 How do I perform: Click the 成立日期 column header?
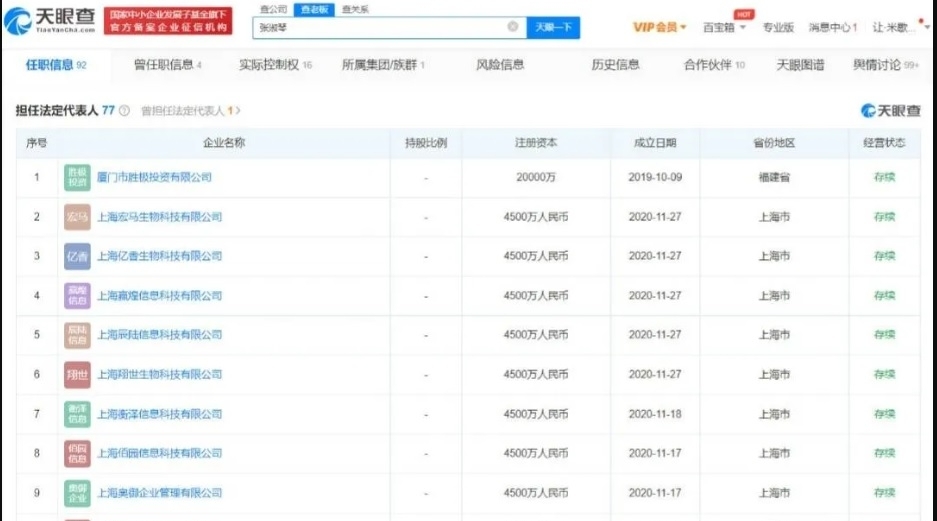click(x=655, y=143)
